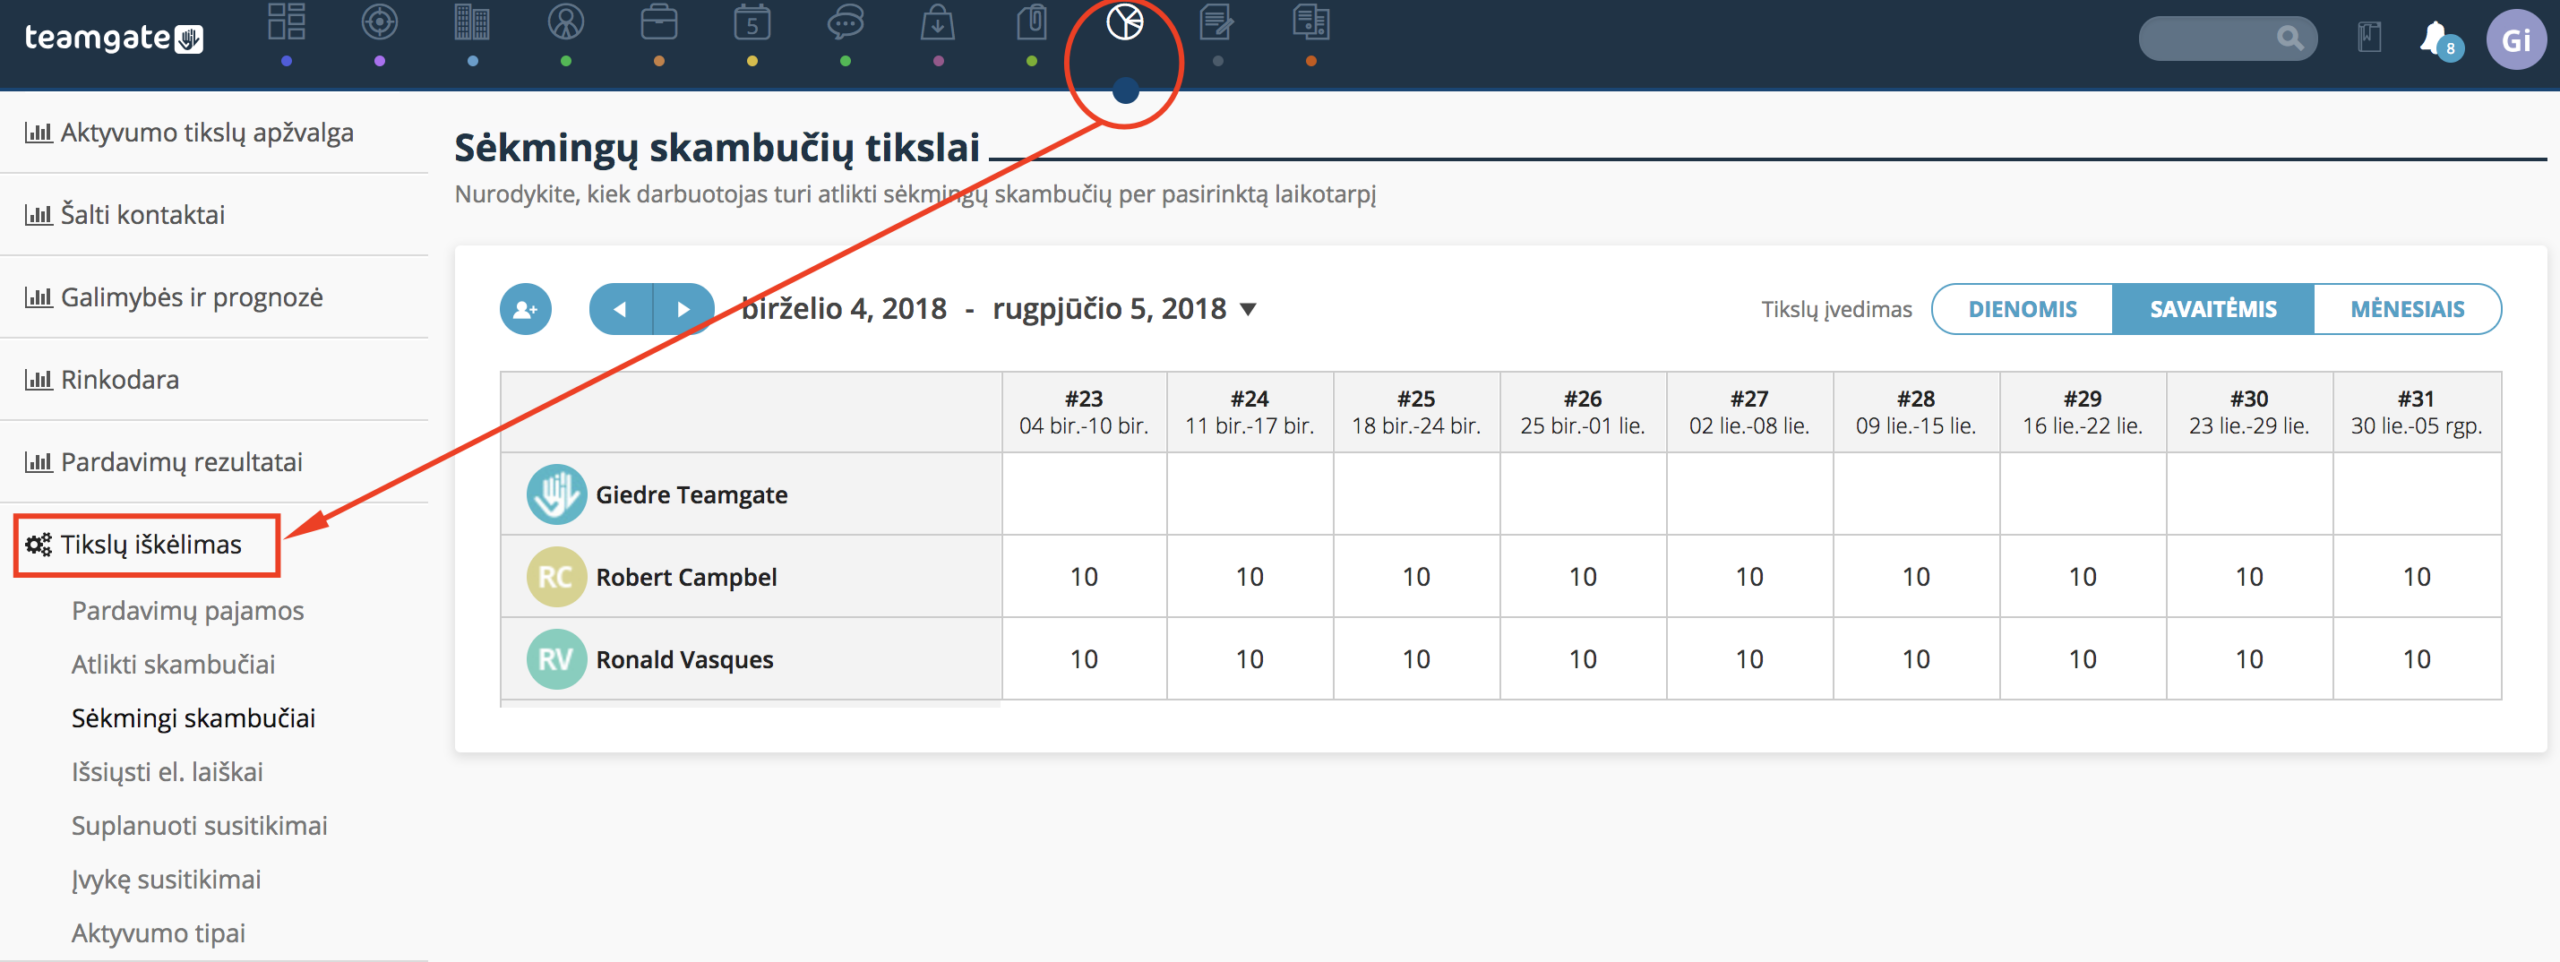The width and height of the screenshot is (2560, 962).
Task: Open the date range dropdown arrow
Action: [1248, 310]
